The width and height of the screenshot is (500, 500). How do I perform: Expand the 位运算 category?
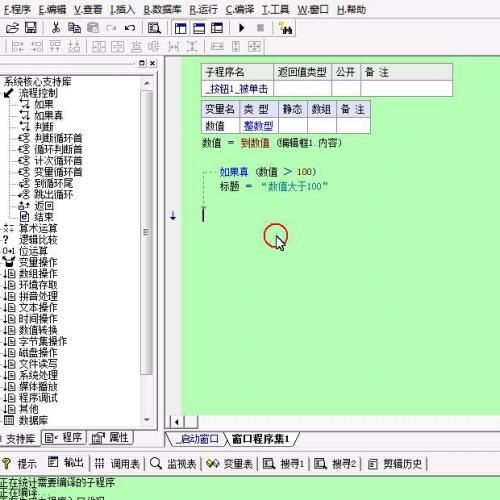tap(33, 251)
